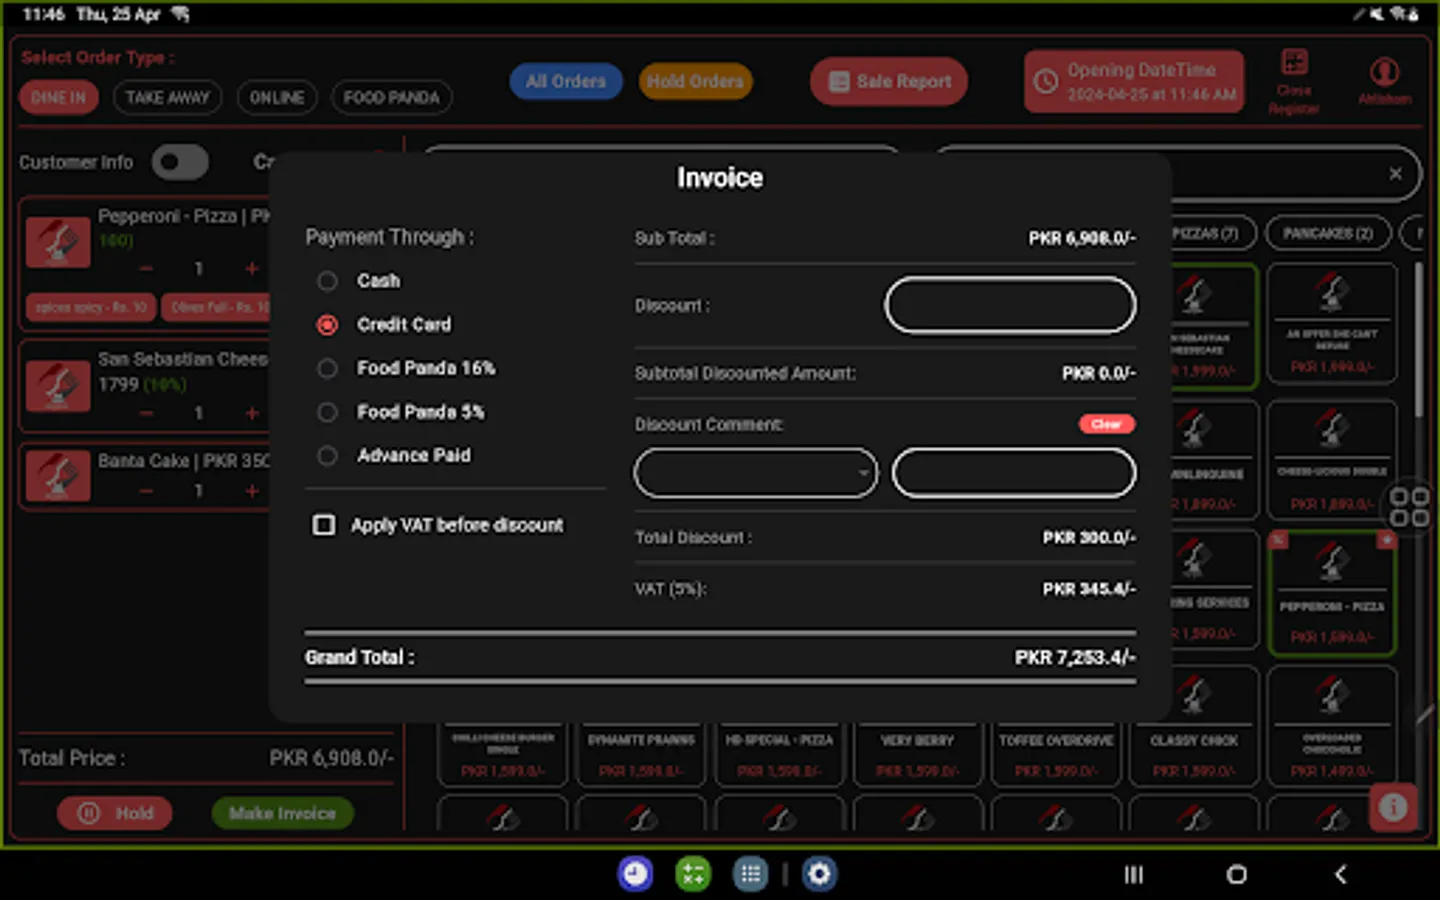Click the Hold Orders button

tap(695, 81)
